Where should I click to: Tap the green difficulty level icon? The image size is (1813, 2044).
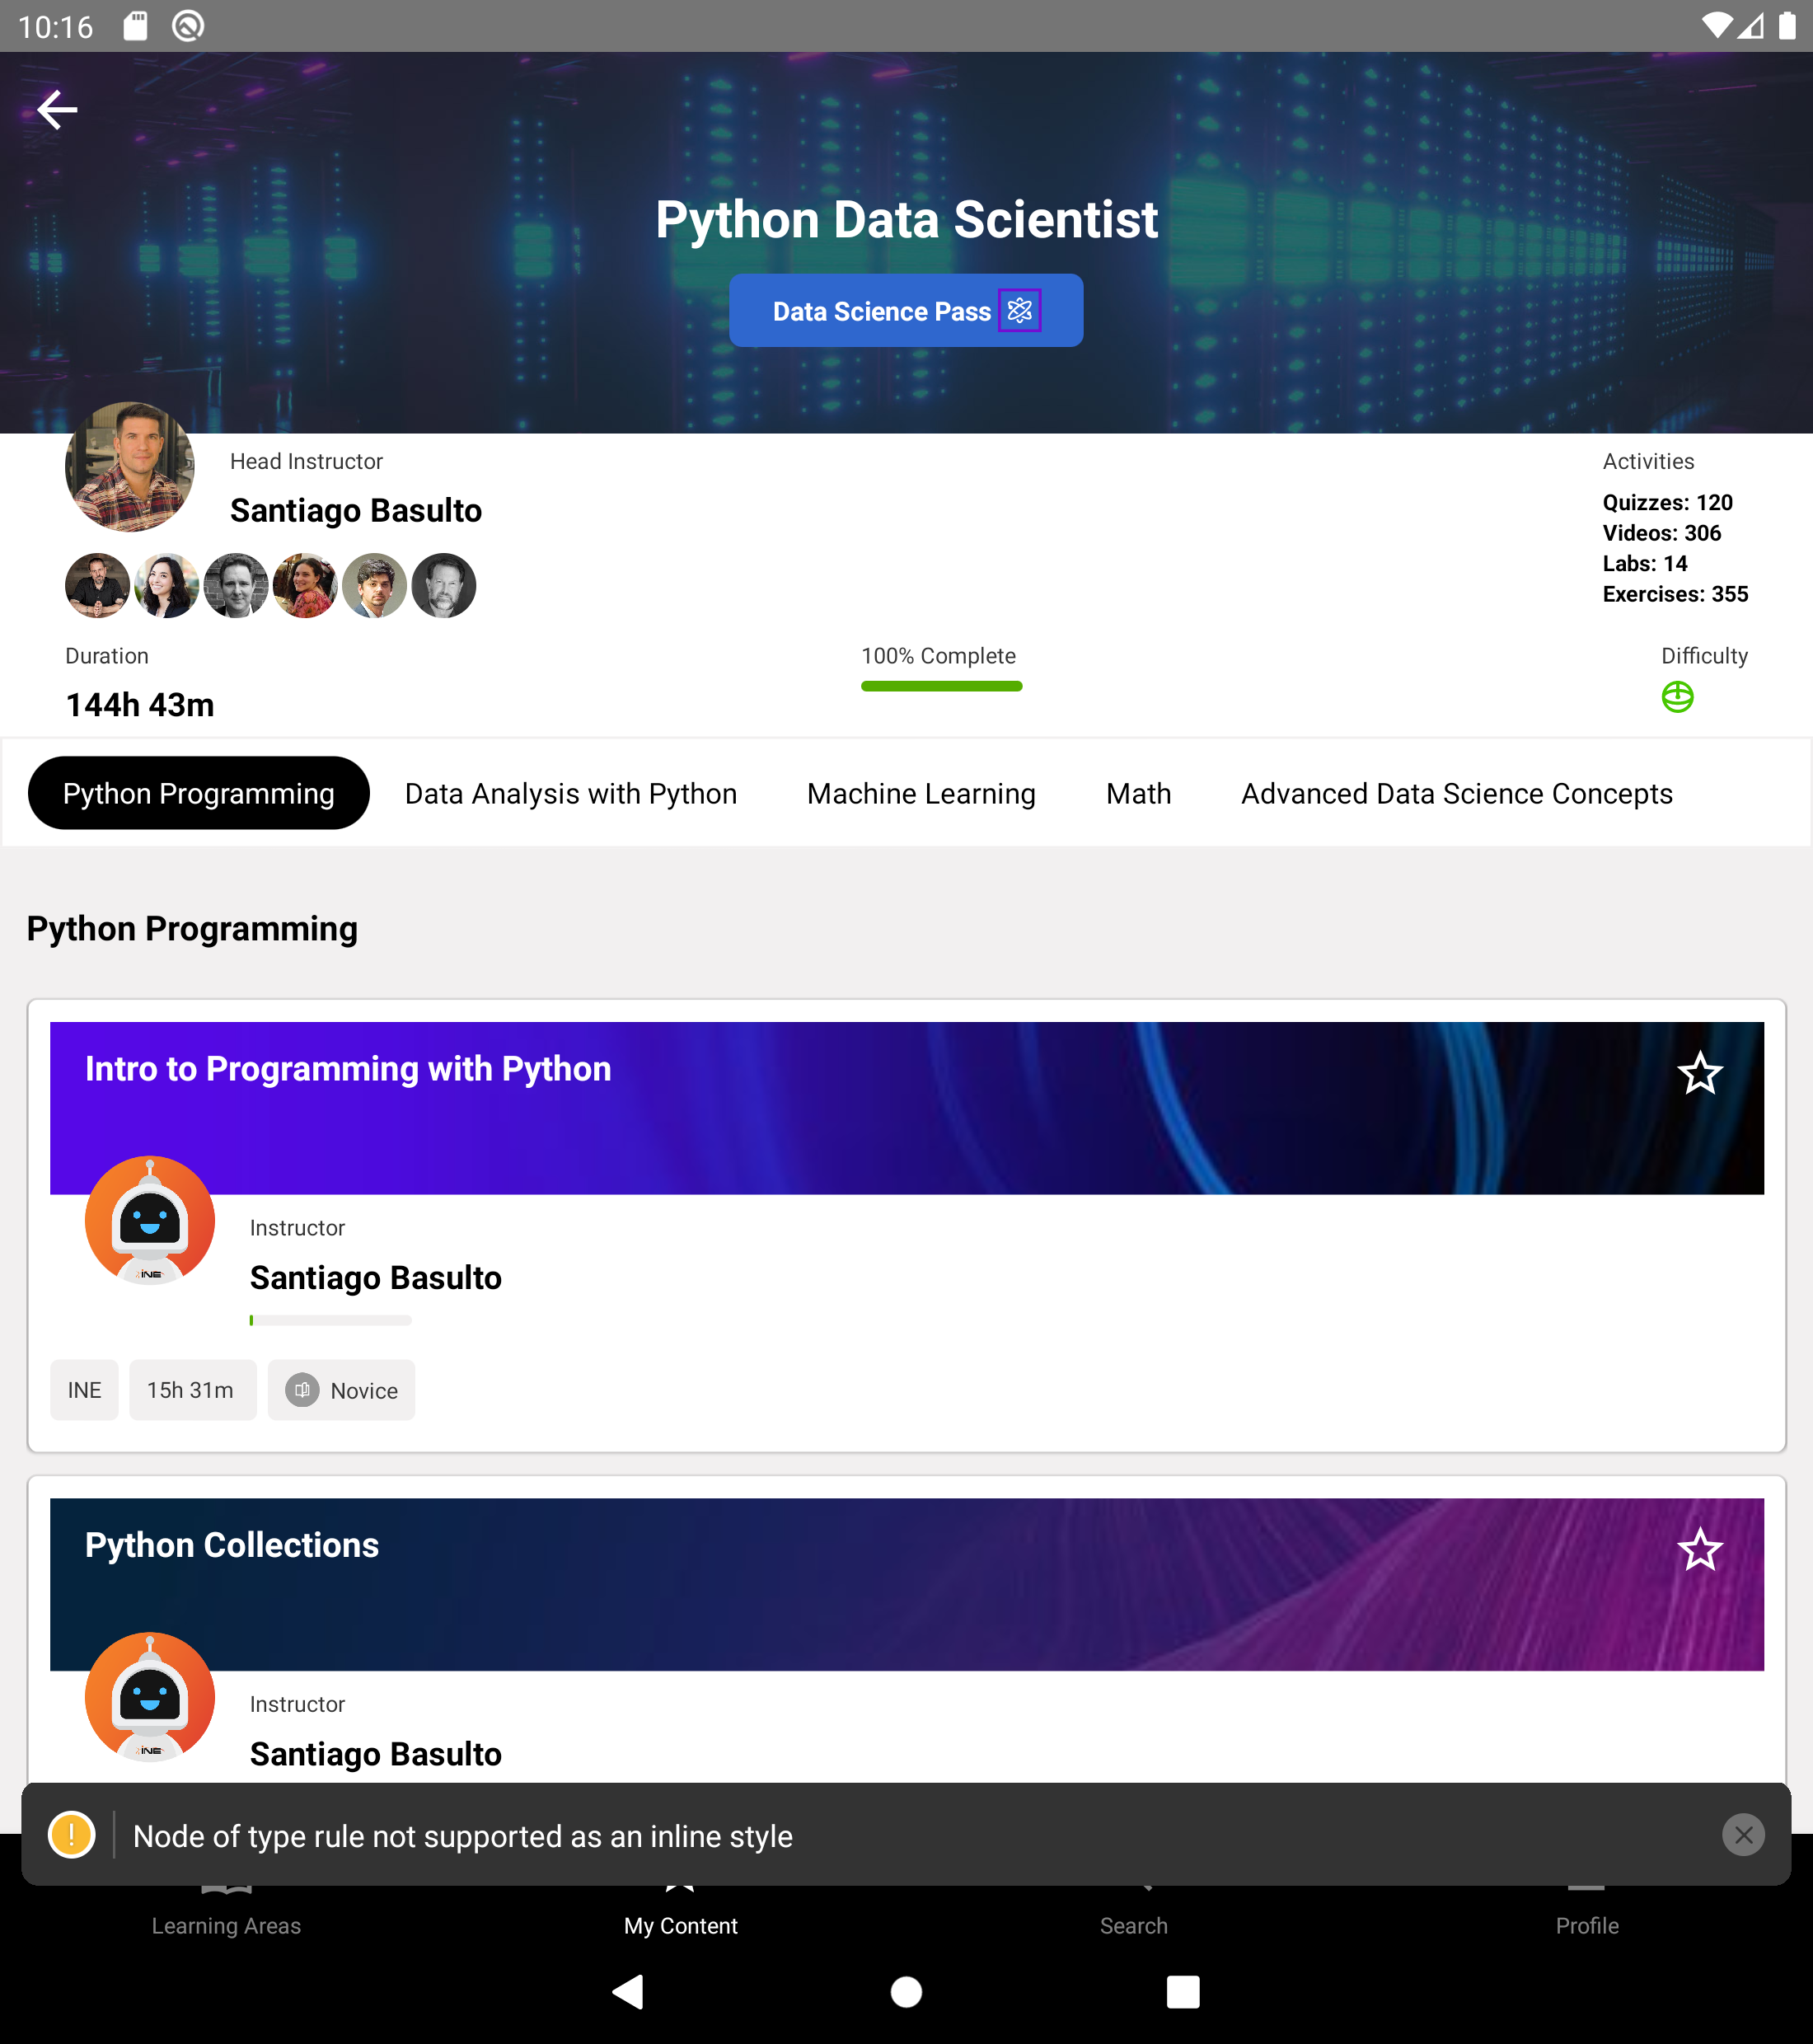tap(1677, 697)
